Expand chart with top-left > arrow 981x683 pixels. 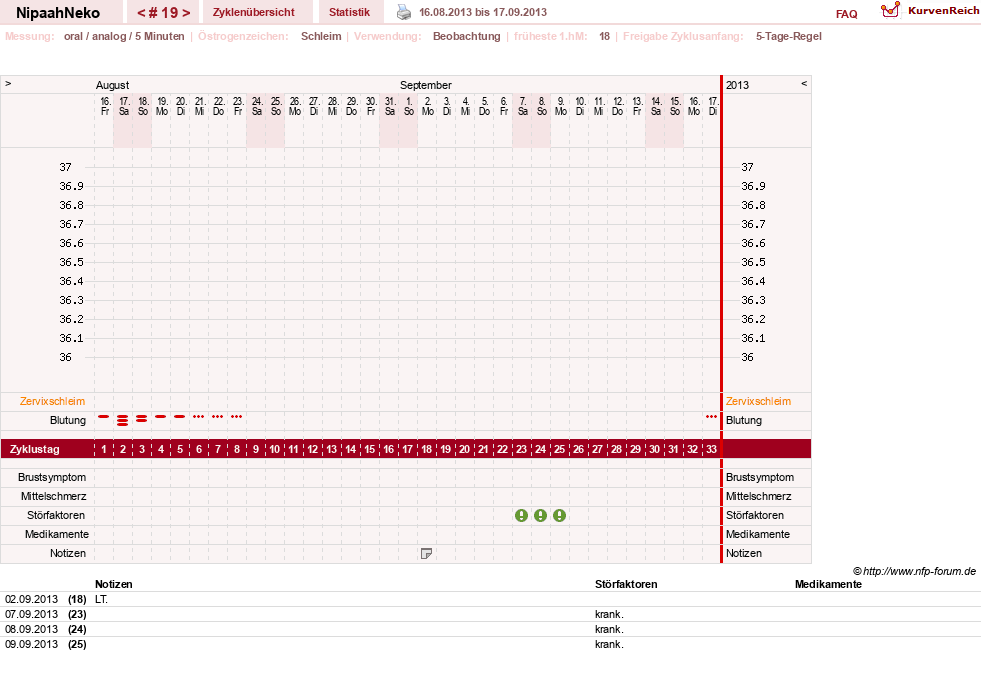tap(8, 83)
